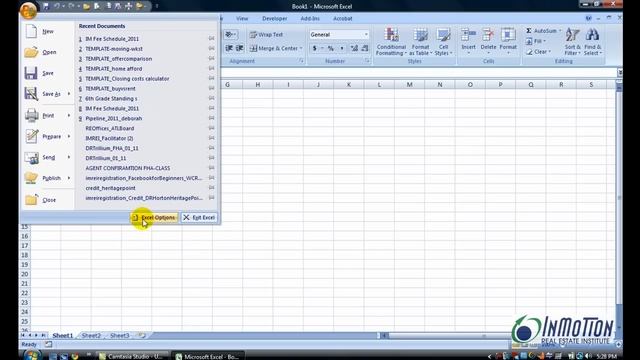This screenshot has height=360, width=640.
Task: Open Find & Select dropdown
Action: [x=593, y=42]
